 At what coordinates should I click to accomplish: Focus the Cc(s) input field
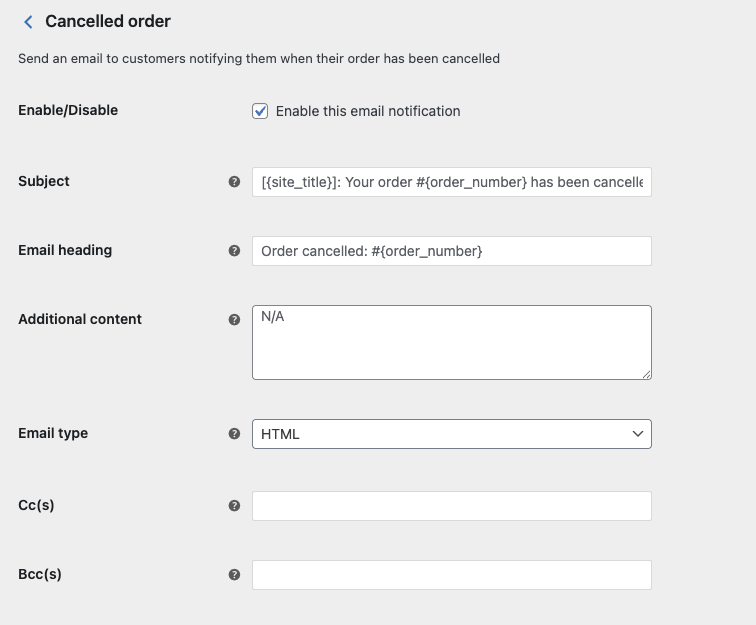[451, 506]
